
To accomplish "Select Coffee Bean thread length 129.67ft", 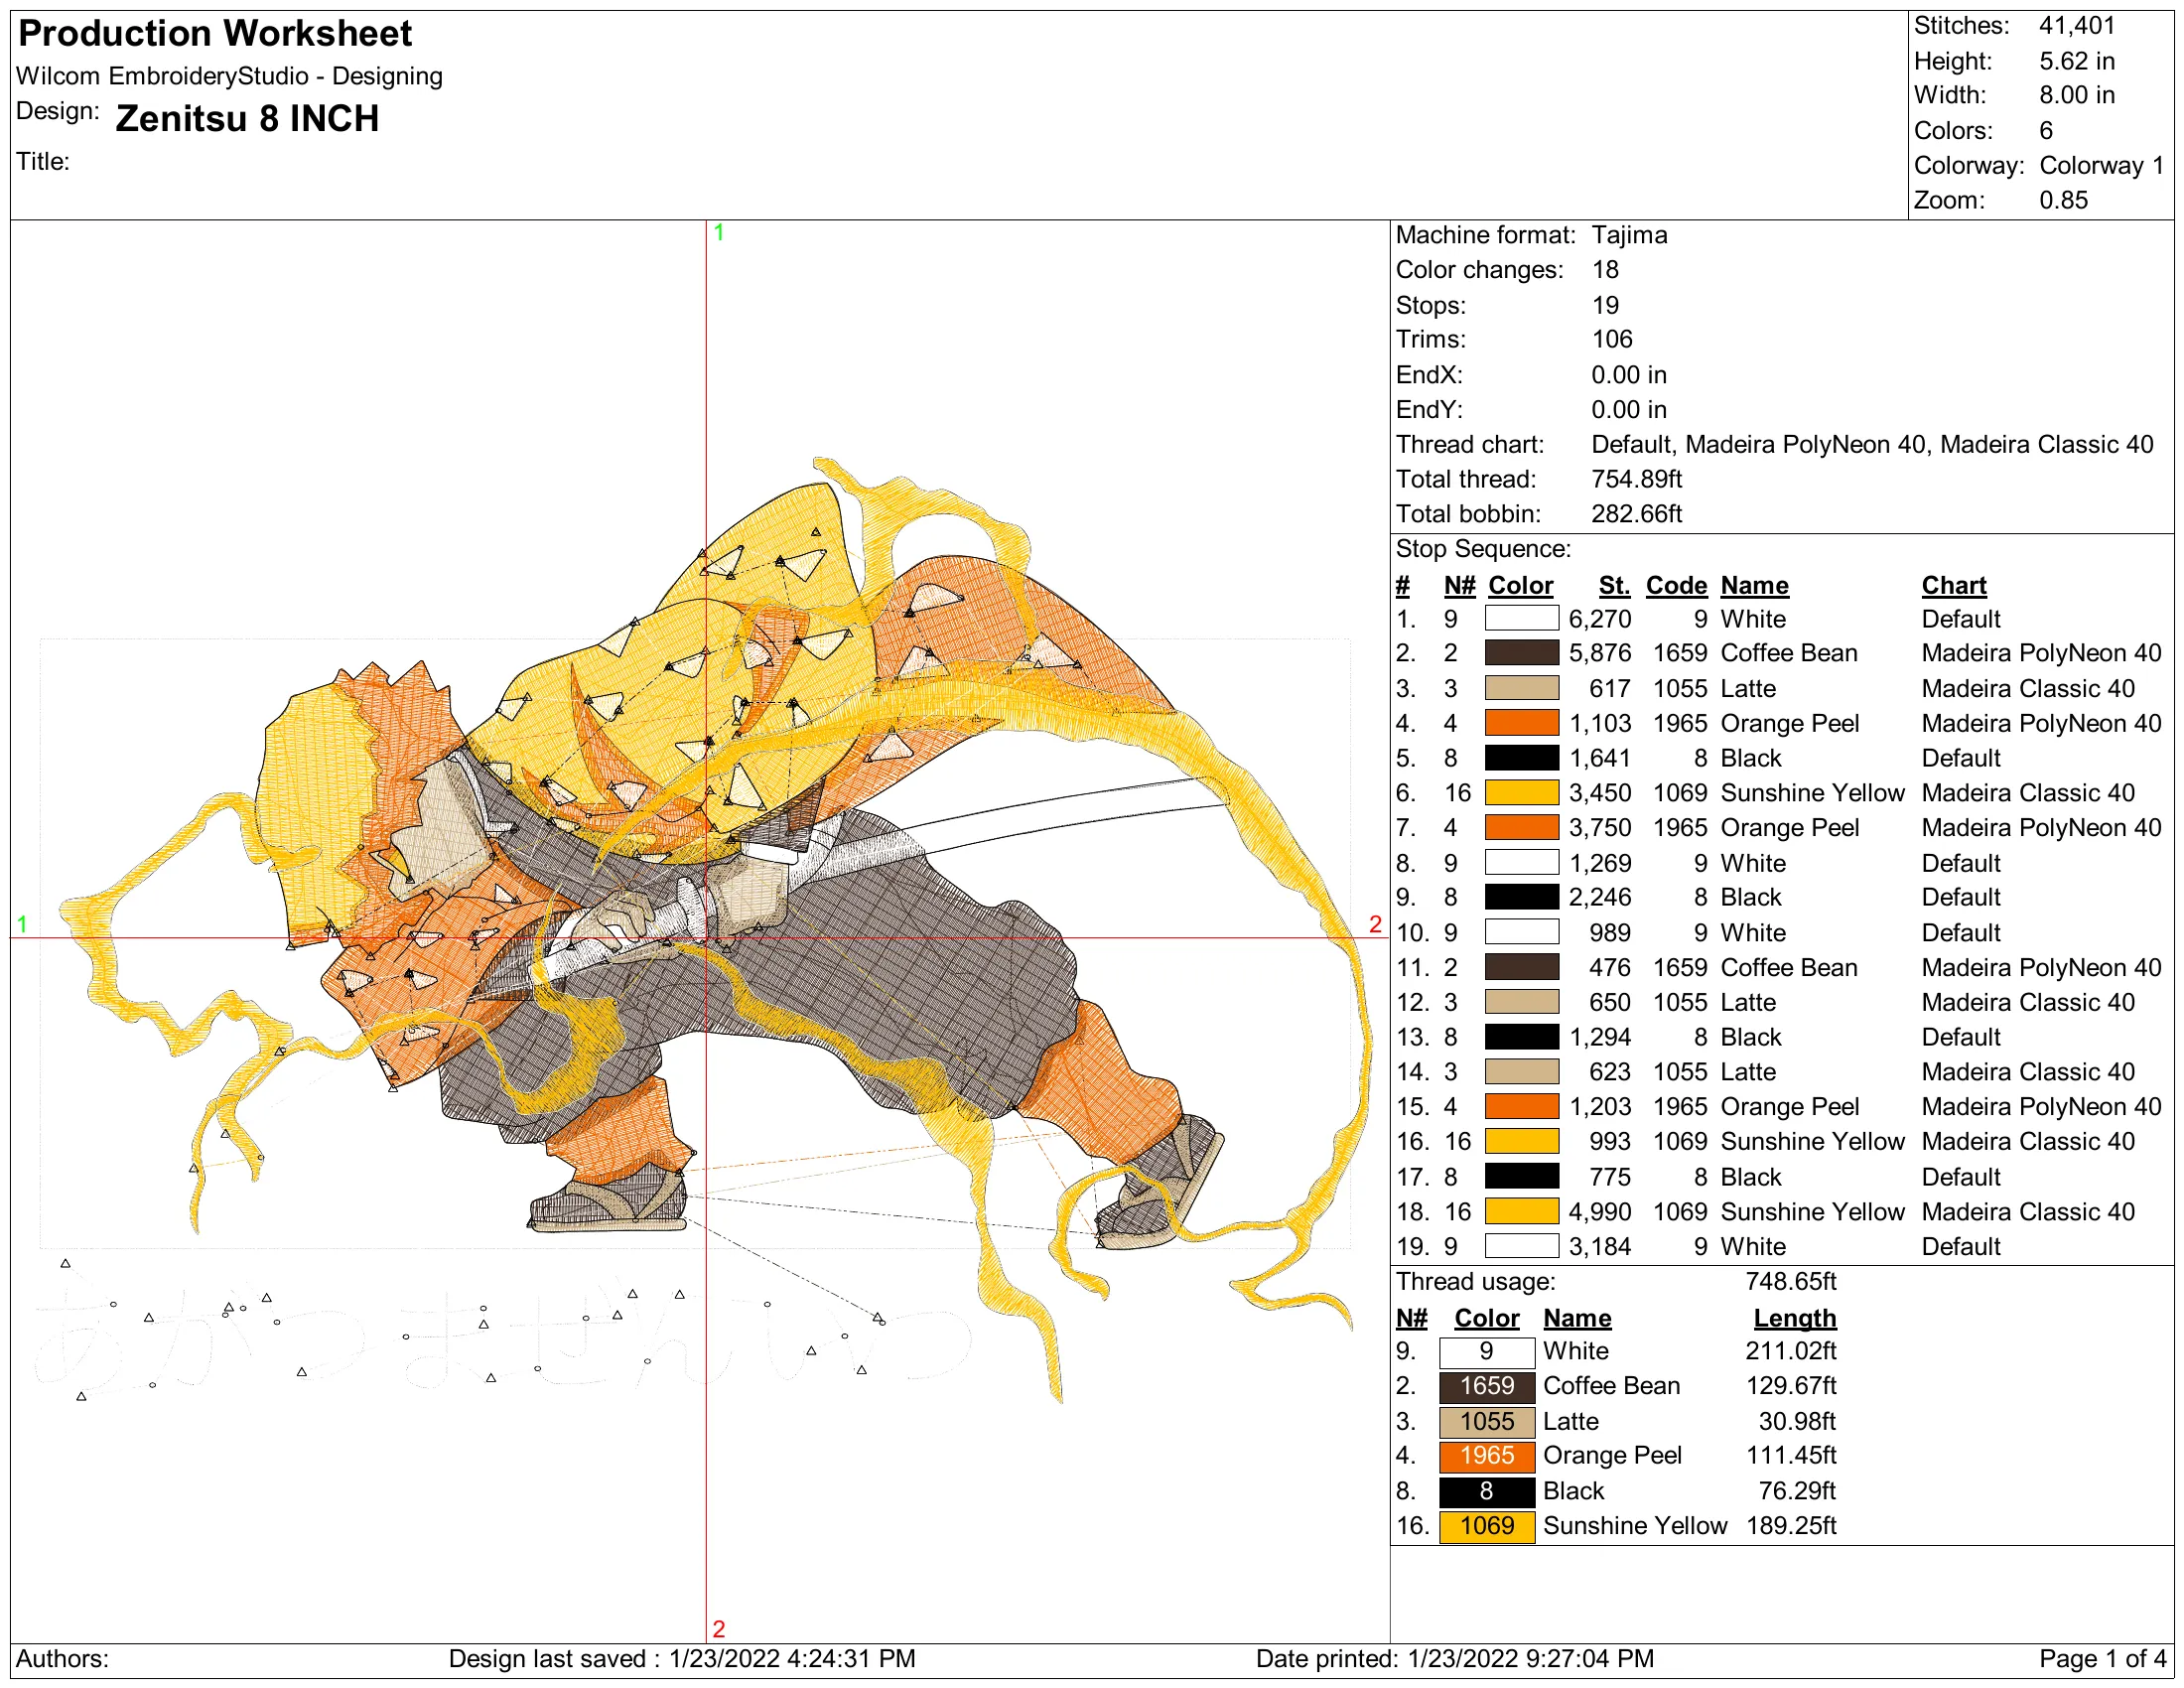I will pyautogui.click(x=1790, y=1386).
